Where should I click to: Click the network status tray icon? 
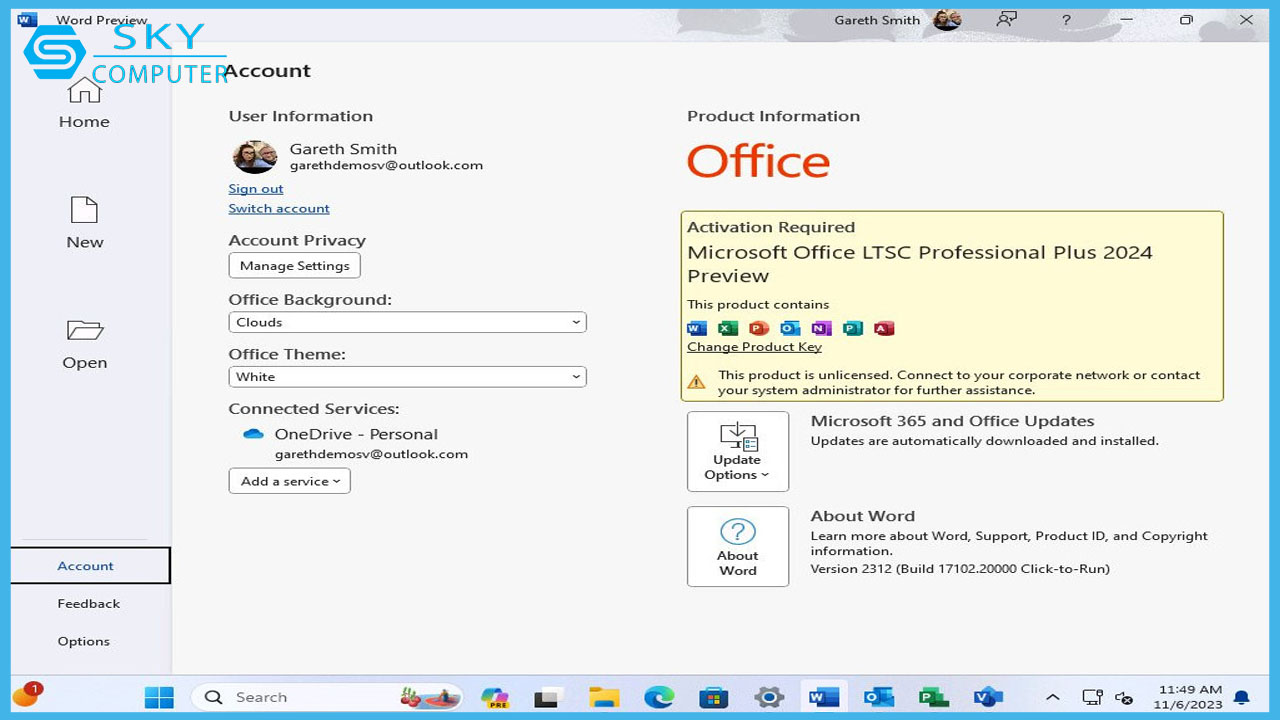click(x=1091, y=697)
